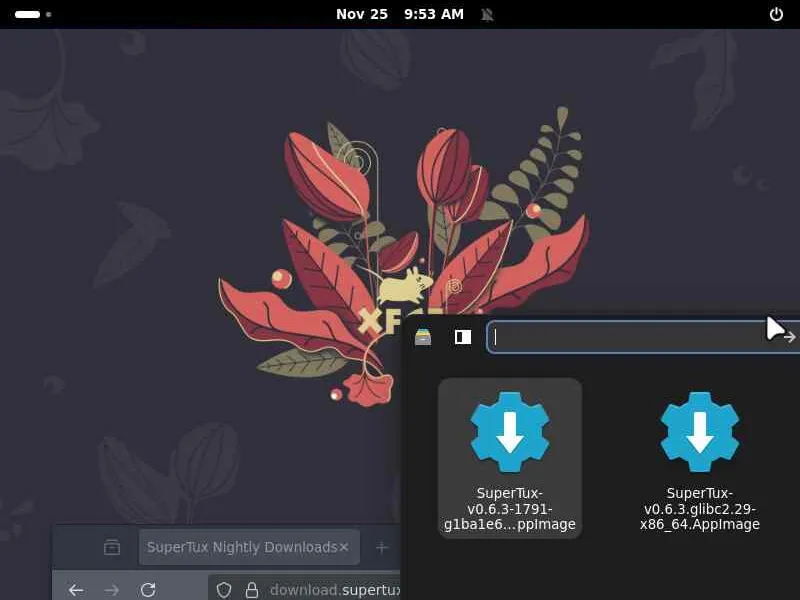The width and height of the screenshot is (800, 600).
Task: Click the SuperTux-v0.6.3.glibc2.29-x86_64.AppImage filename label
Action: pyautogui.click(x=699, y=509)
